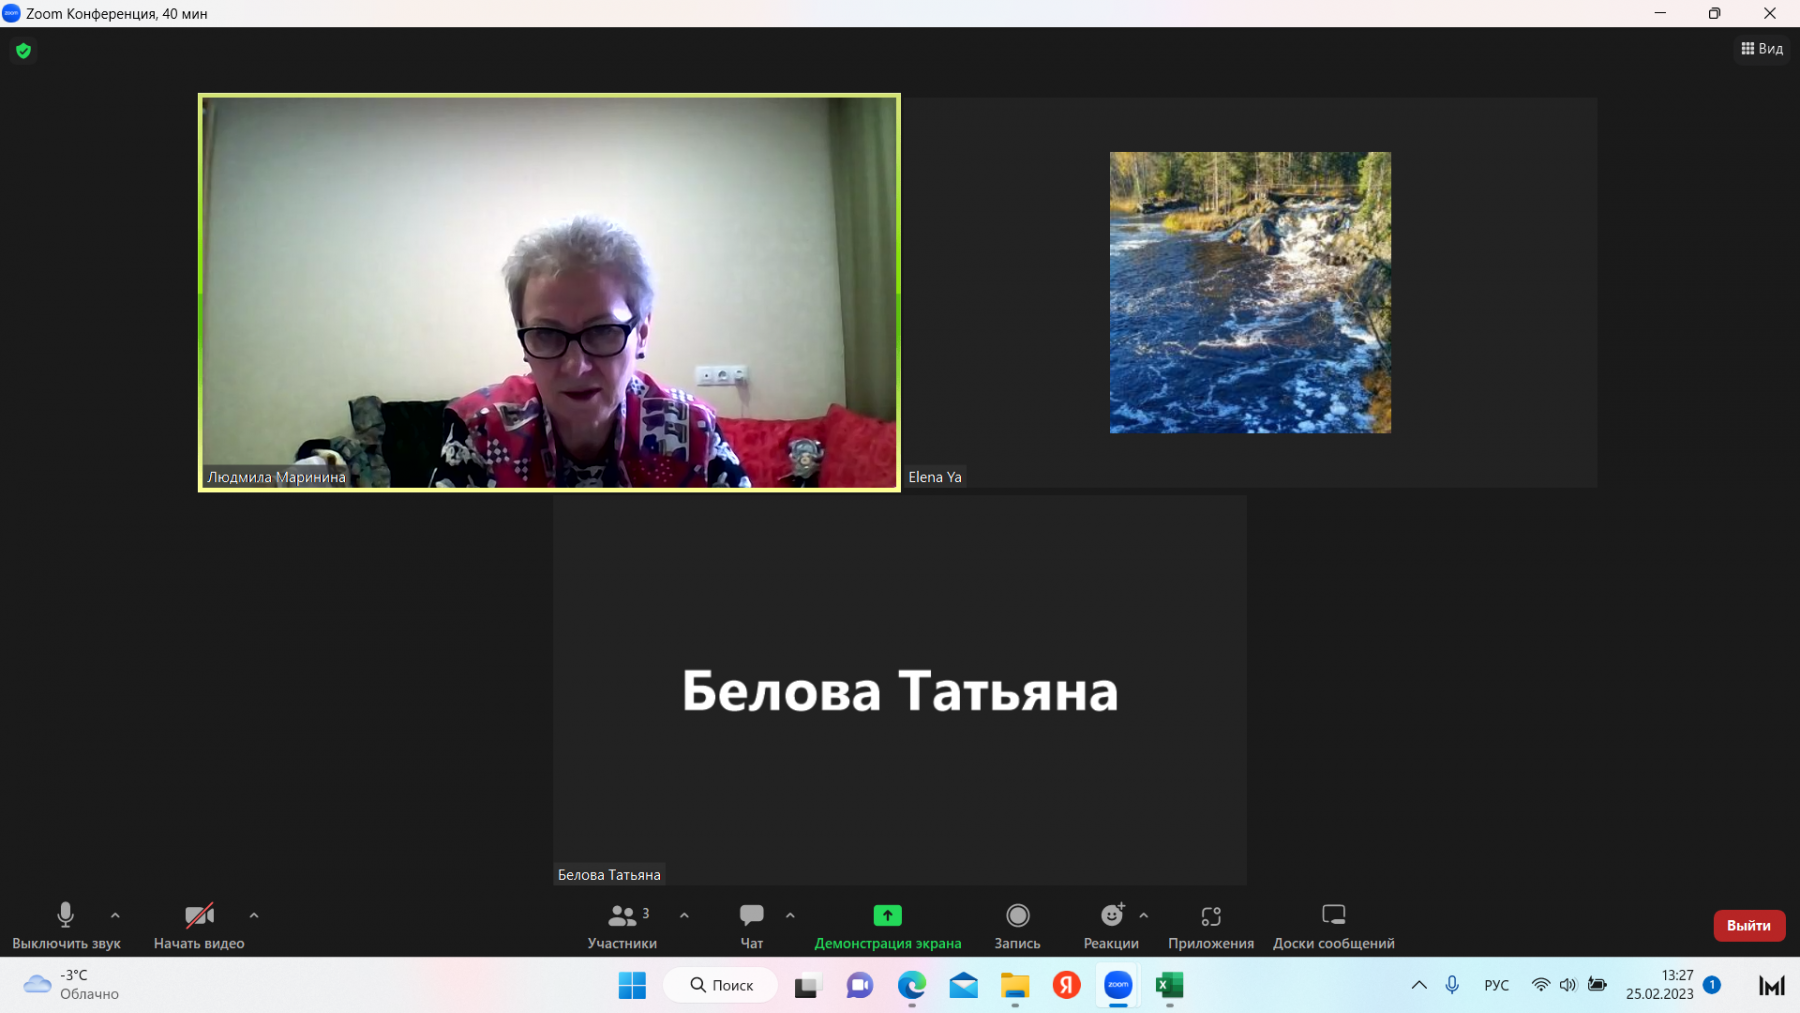Expand participants options arrow

[x=684, y=915]
